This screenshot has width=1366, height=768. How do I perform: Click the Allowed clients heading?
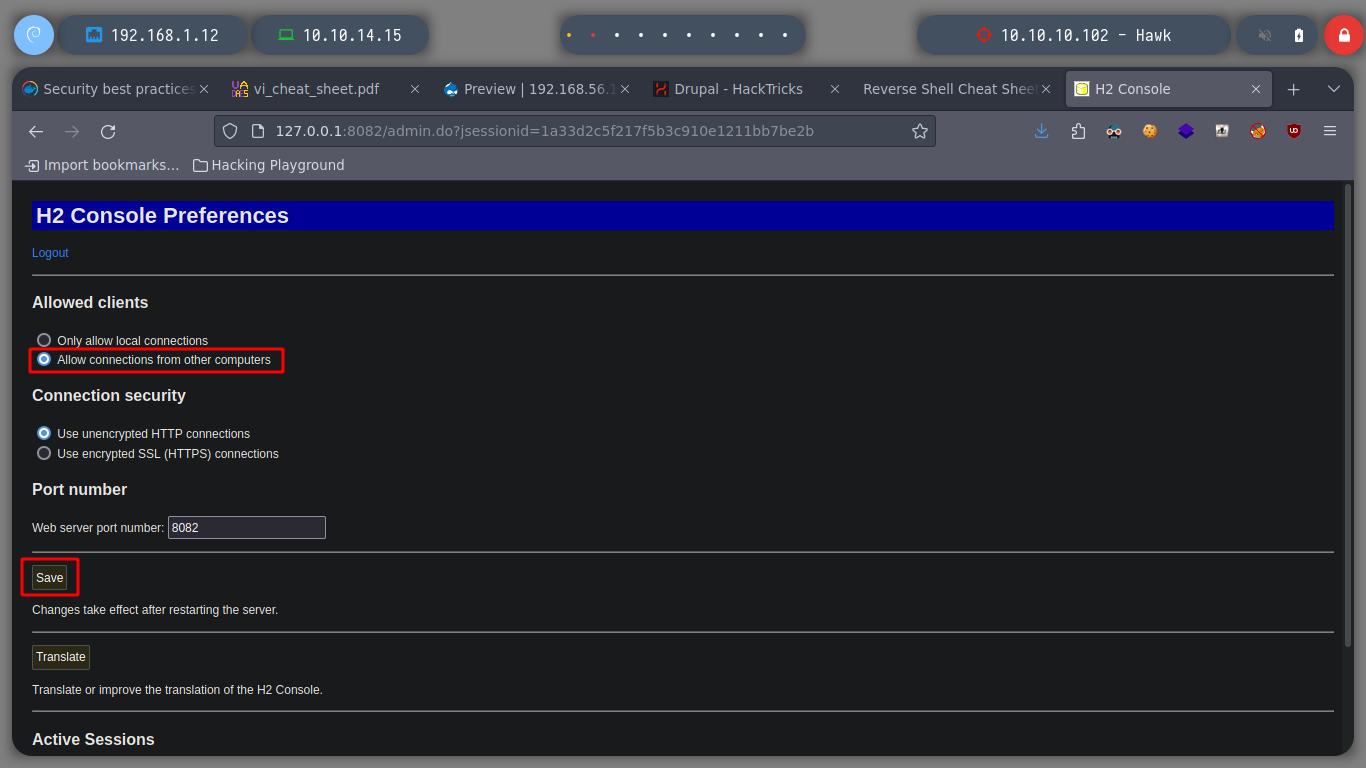(x=90, y=302)
